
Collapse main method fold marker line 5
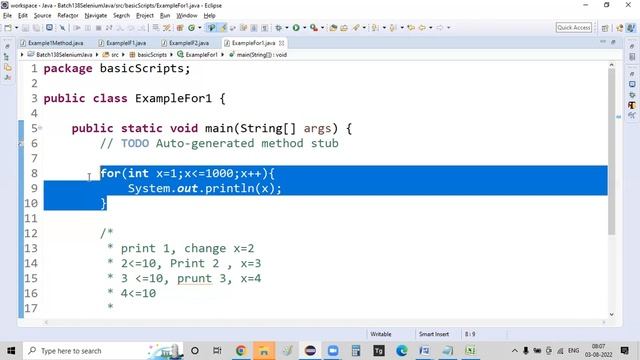[40, 128]
